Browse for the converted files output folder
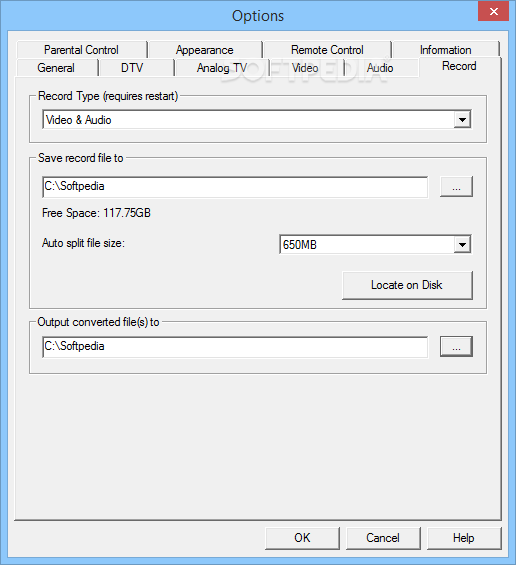The image size is (516, 565). (456, 347)
